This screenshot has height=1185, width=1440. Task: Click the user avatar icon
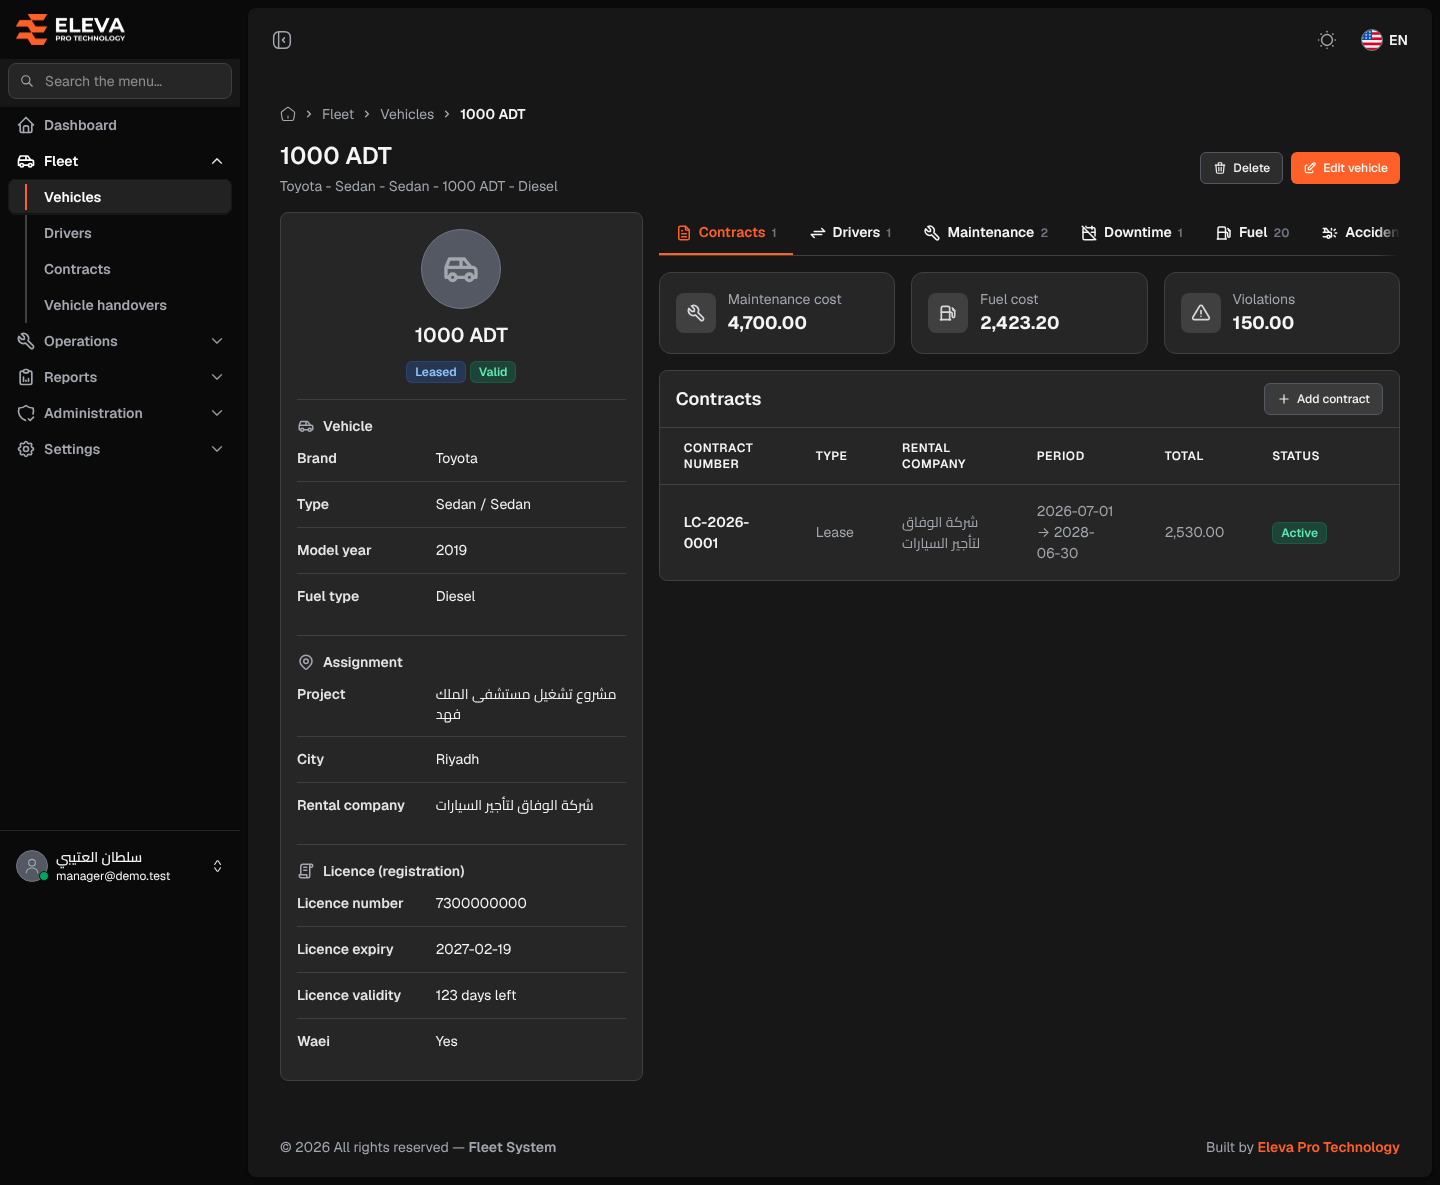point(32,866)
